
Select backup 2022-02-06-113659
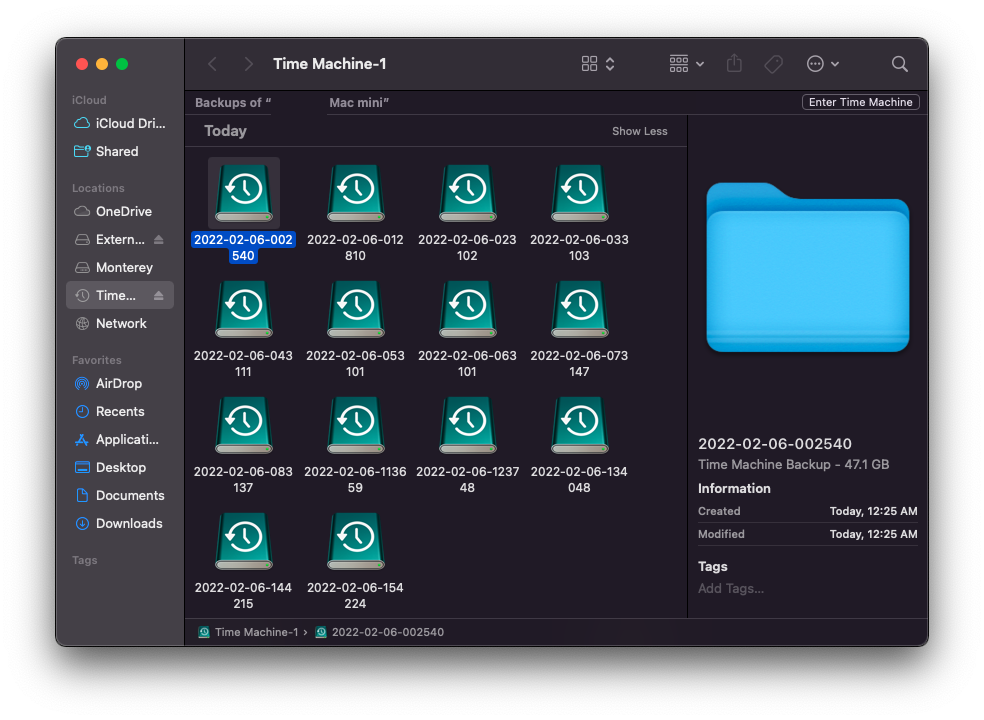(355, 425)
